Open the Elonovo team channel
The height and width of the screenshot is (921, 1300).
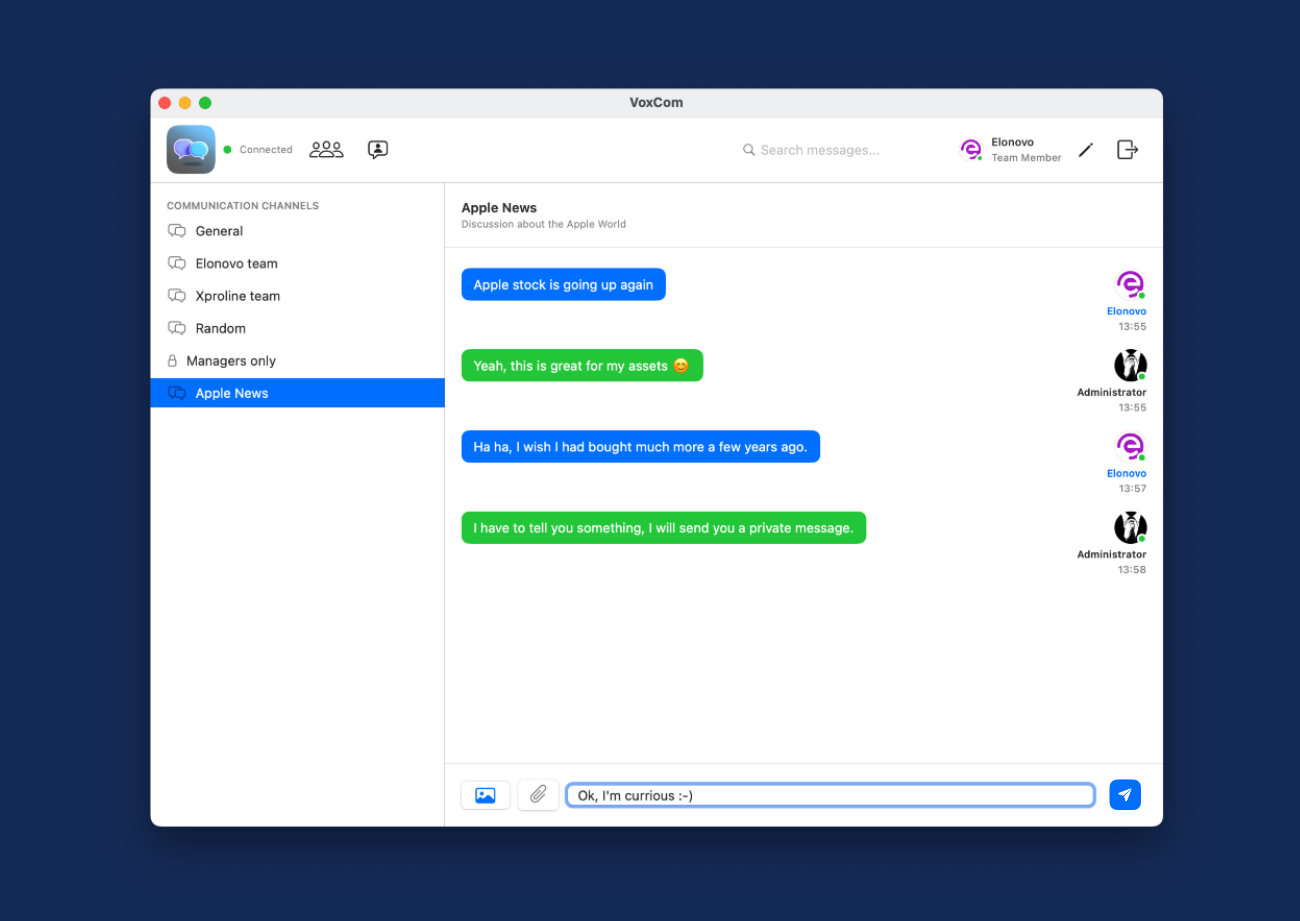(236, 264)
